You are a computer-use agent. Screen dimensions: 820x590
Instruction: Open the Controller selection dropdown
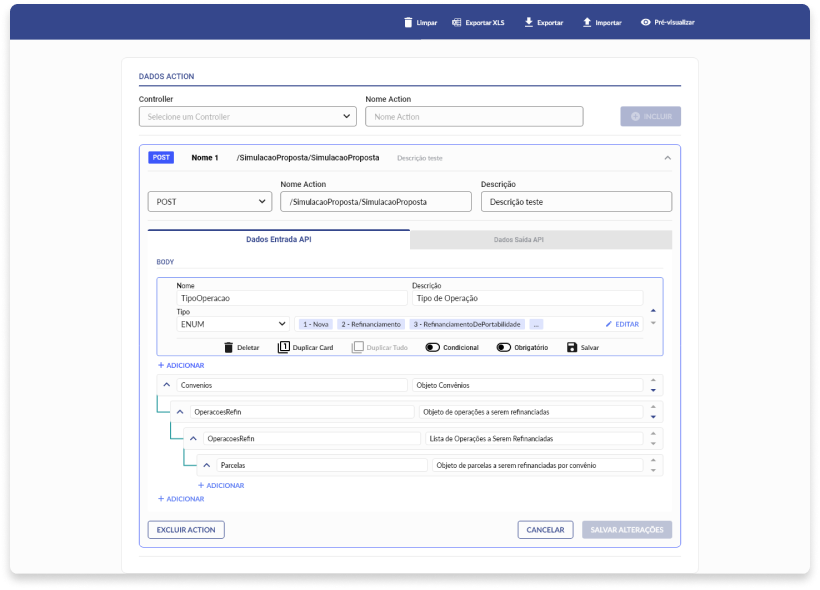coord(247,117)
